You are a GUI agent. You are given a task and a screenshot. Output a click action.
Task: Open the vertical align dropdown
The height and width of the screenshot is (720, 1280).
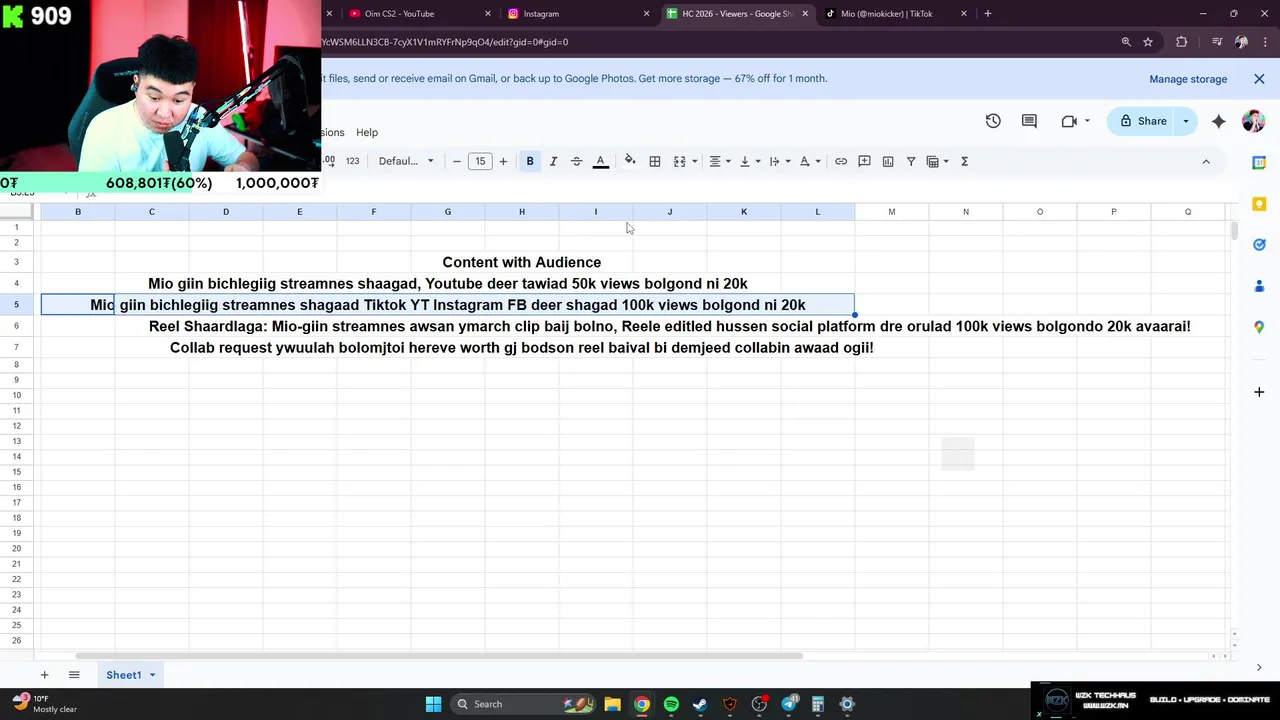click(750, 161)
